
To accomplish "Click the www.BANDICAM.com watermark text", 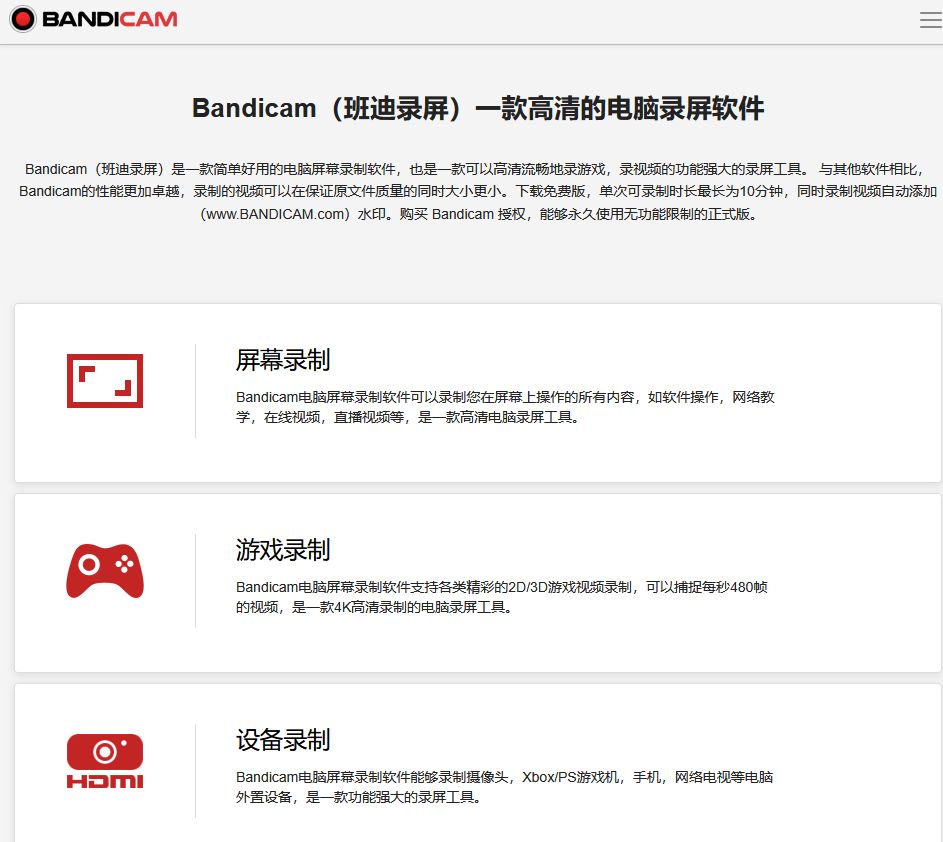I will click(x=275, y=214).
